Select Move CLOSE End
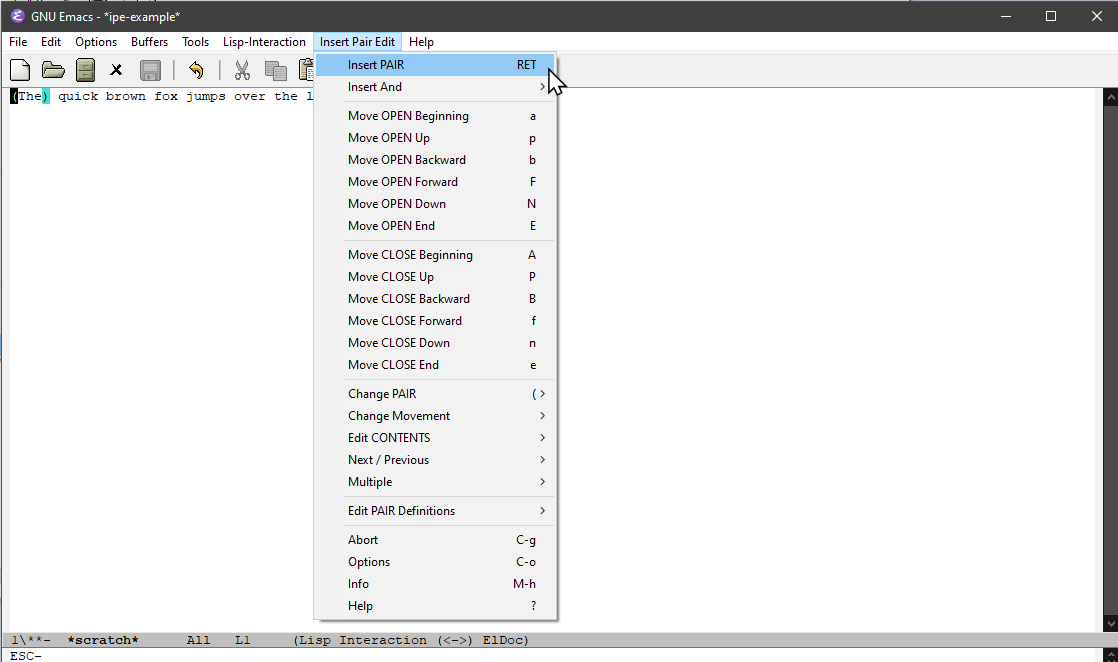The width and height of the screenshot is (1118, 662). point(435,365)
